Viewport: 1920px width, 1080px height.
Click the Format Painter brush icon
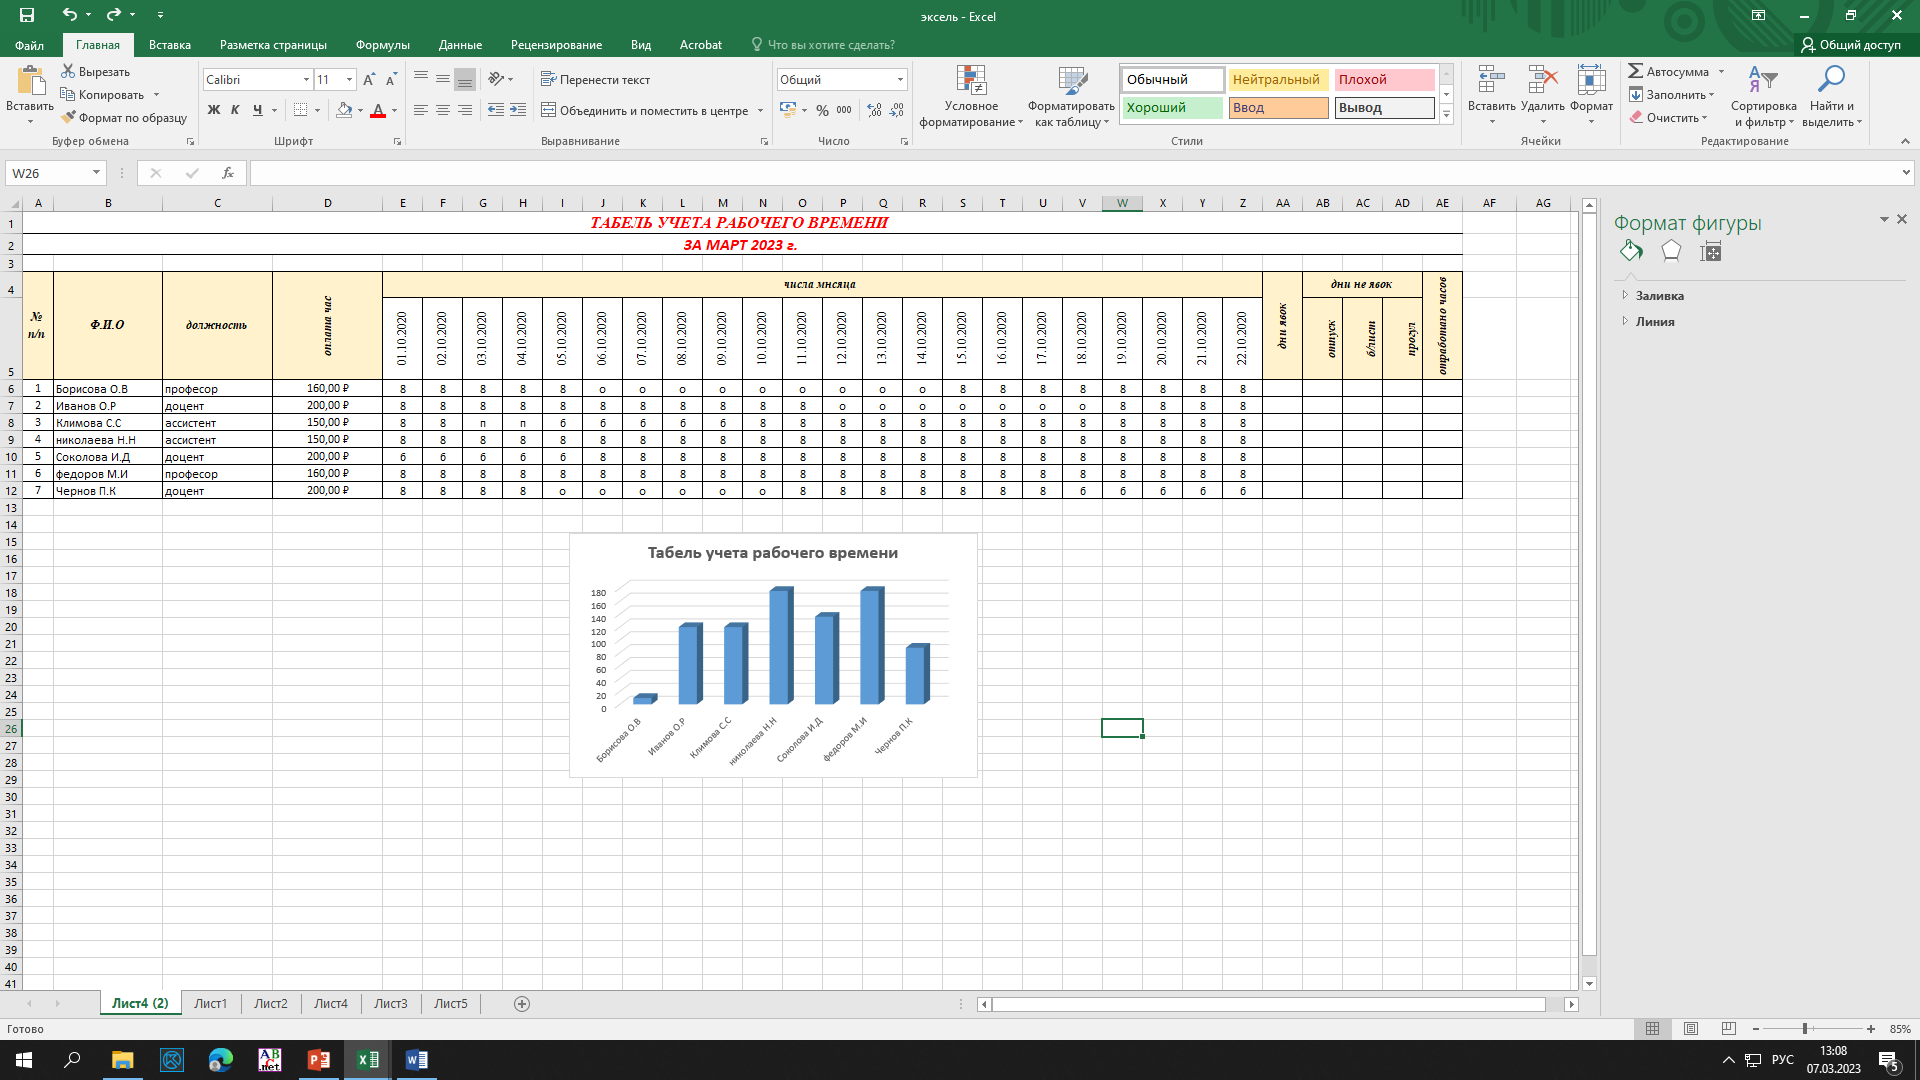tap(68, 118)
